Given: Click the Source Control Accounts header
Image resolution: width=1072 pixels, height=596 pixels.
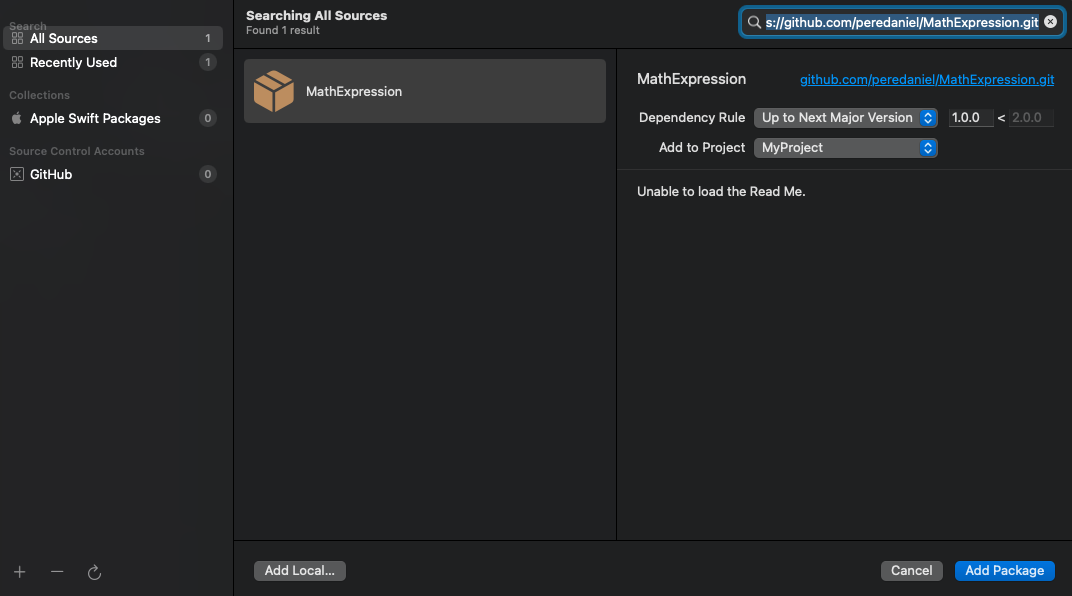Looking at the screenshot, I should point(77,151).
